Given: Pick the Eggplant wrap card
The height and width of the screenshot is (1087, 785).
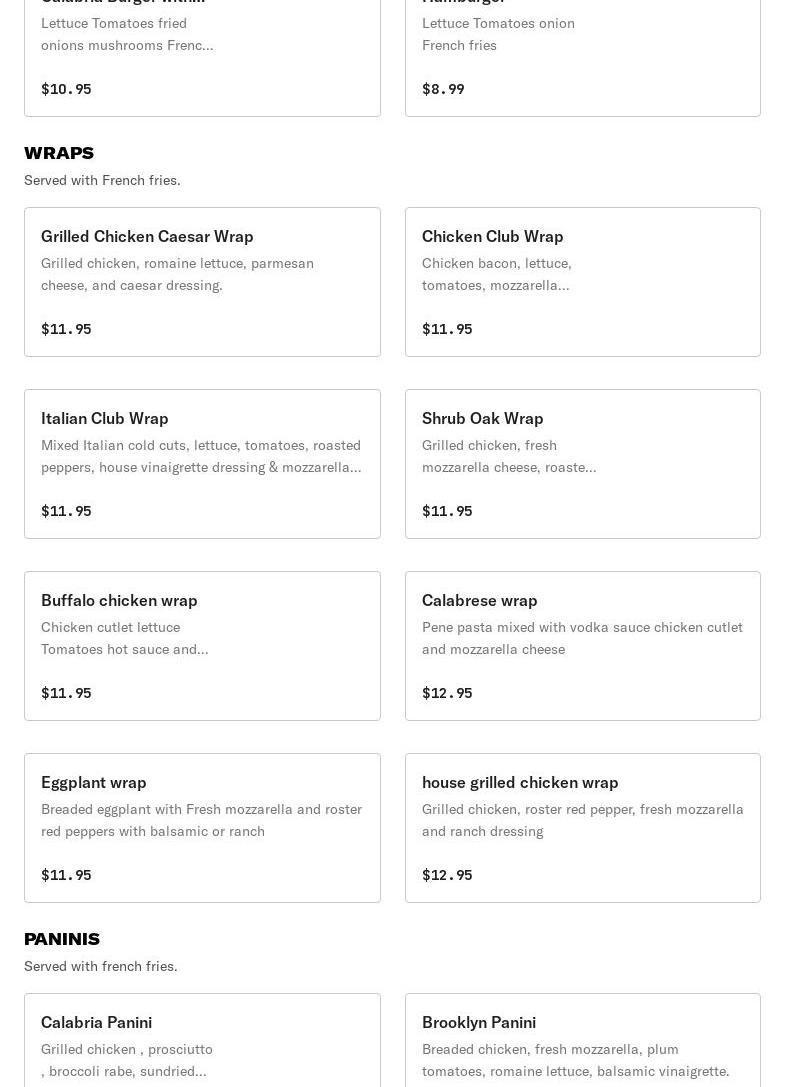Looking at the screenshot, I should click(202, 828).
